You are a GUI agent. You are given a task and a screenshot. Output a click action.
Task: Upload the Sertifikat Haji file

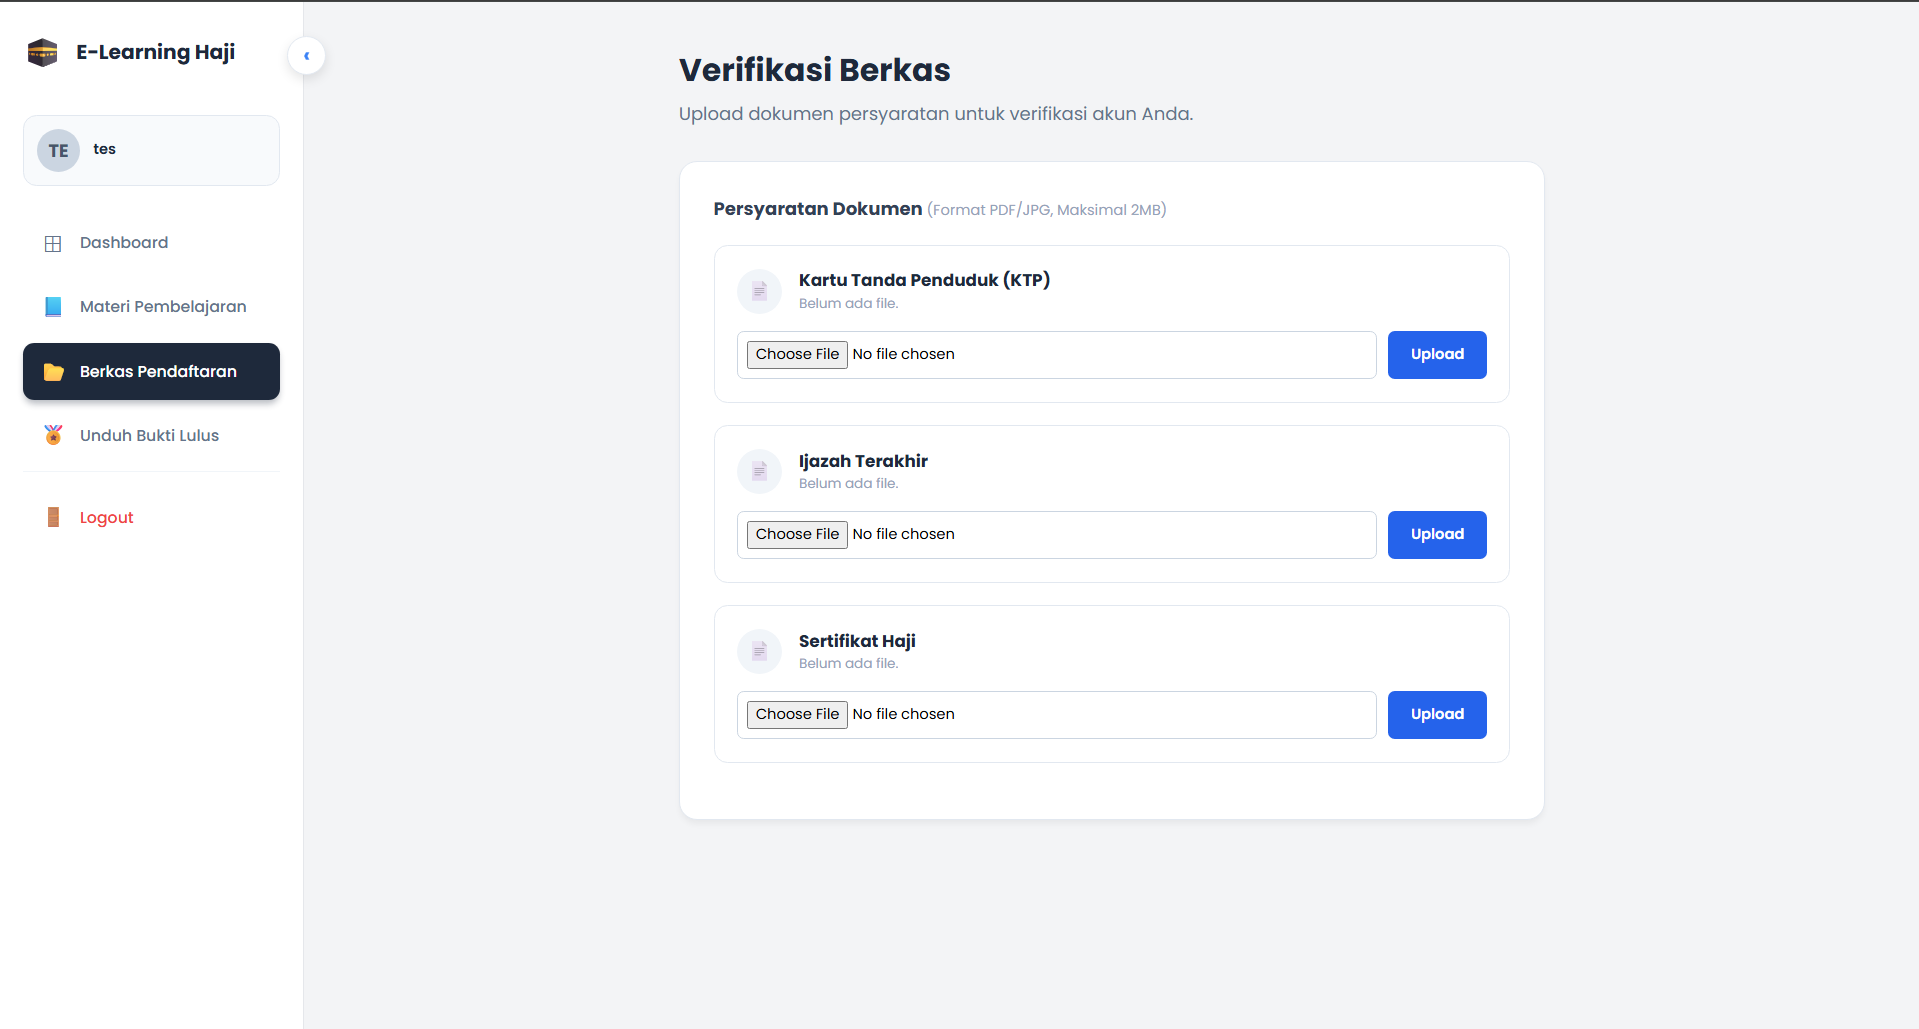point(1437,715)
